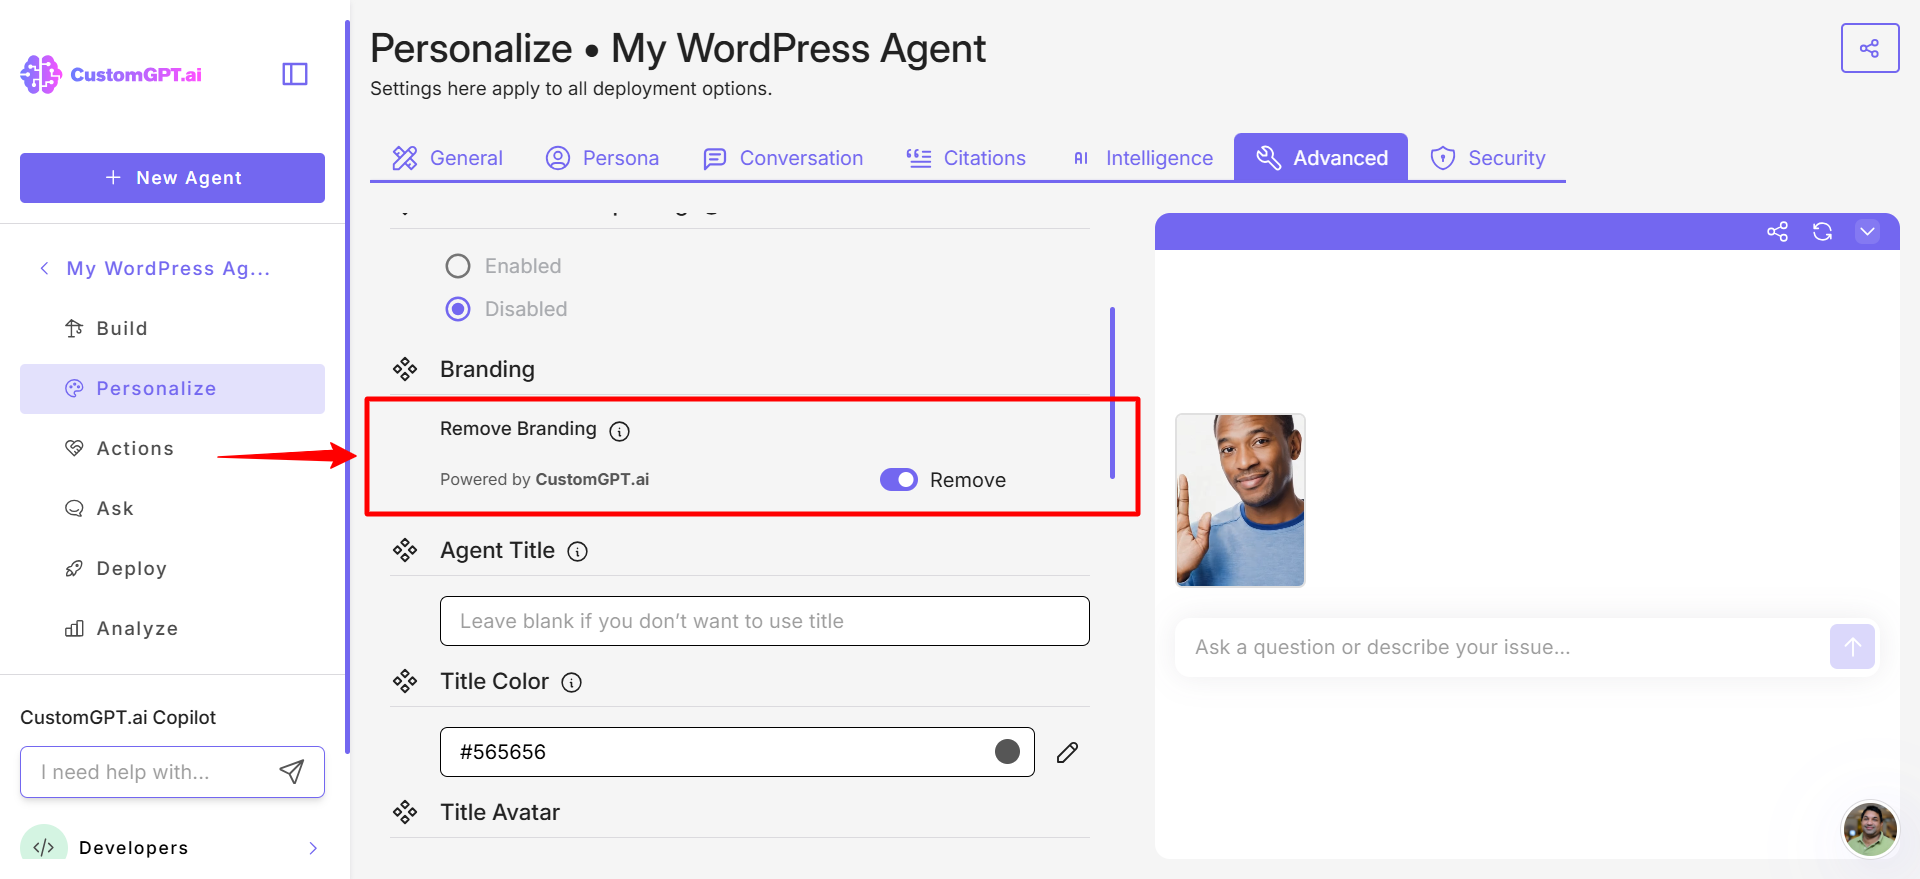Click the gray title color swatch circle
1920x879 pixels.
[x=1007, y=752]
